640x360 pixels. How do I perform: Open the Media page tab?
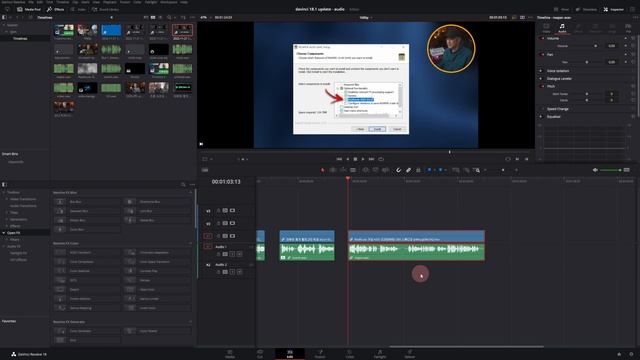click(230, 353)
